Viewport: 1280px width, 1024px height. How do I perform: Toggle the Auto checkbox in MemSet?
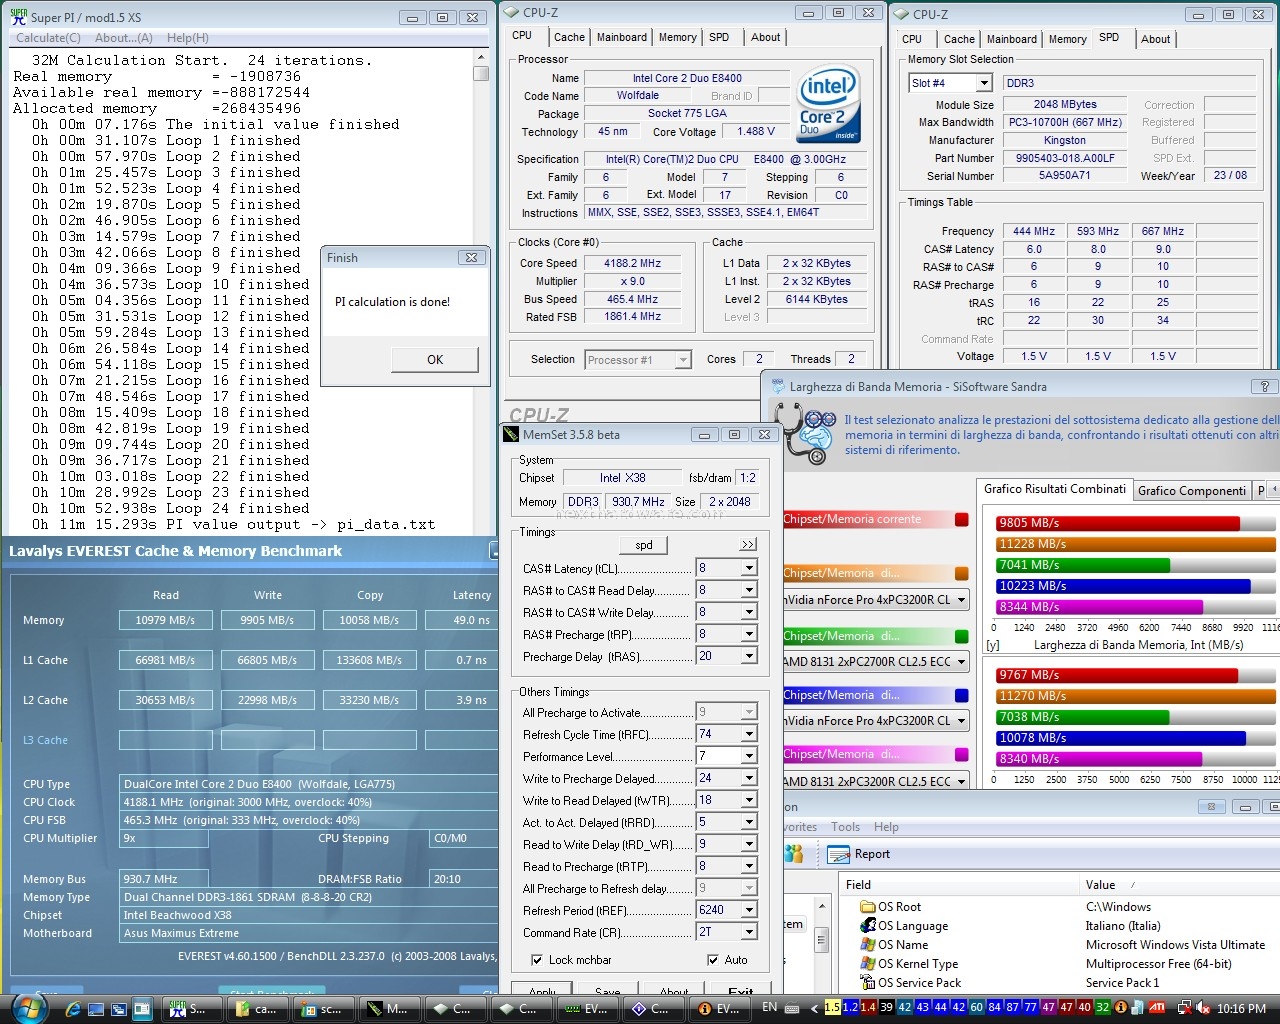click(713, 960)
